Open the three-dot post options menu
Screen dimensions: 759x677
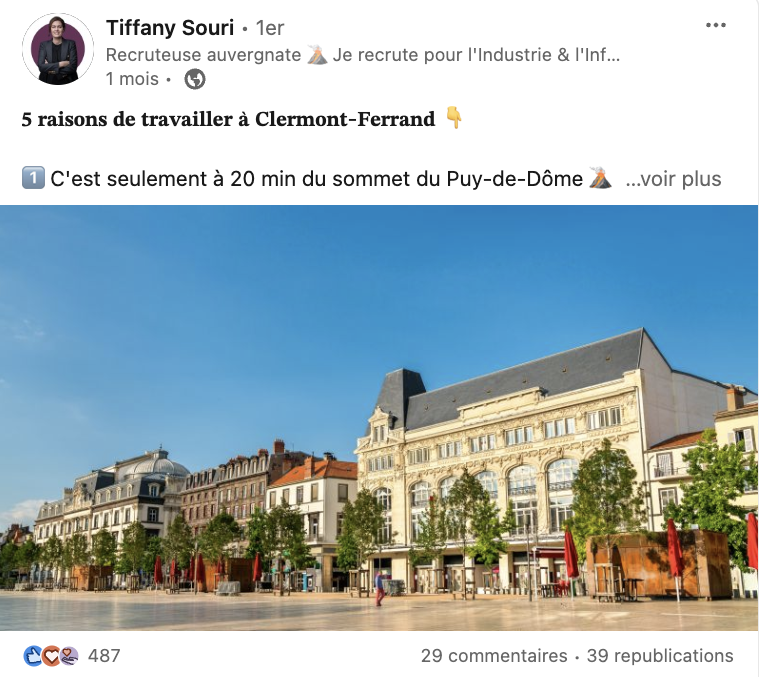tap(715, 25)
